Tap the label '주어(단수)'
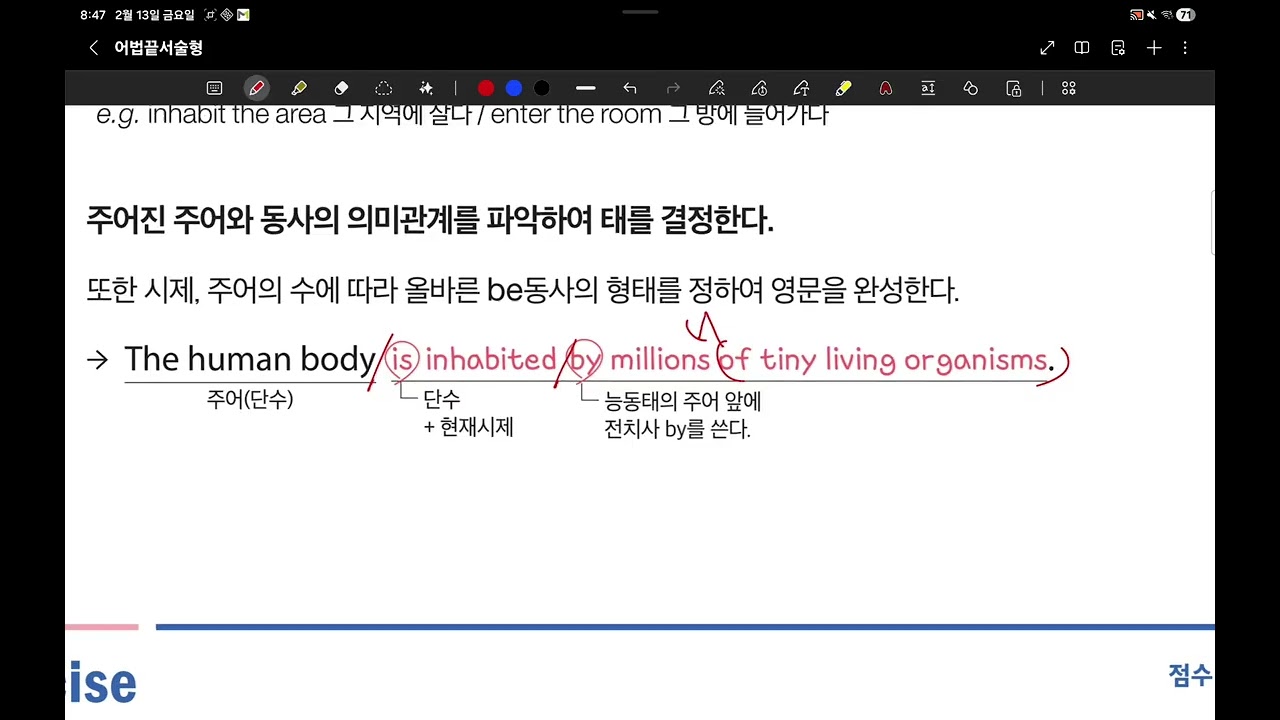 (x=250, y=400)
